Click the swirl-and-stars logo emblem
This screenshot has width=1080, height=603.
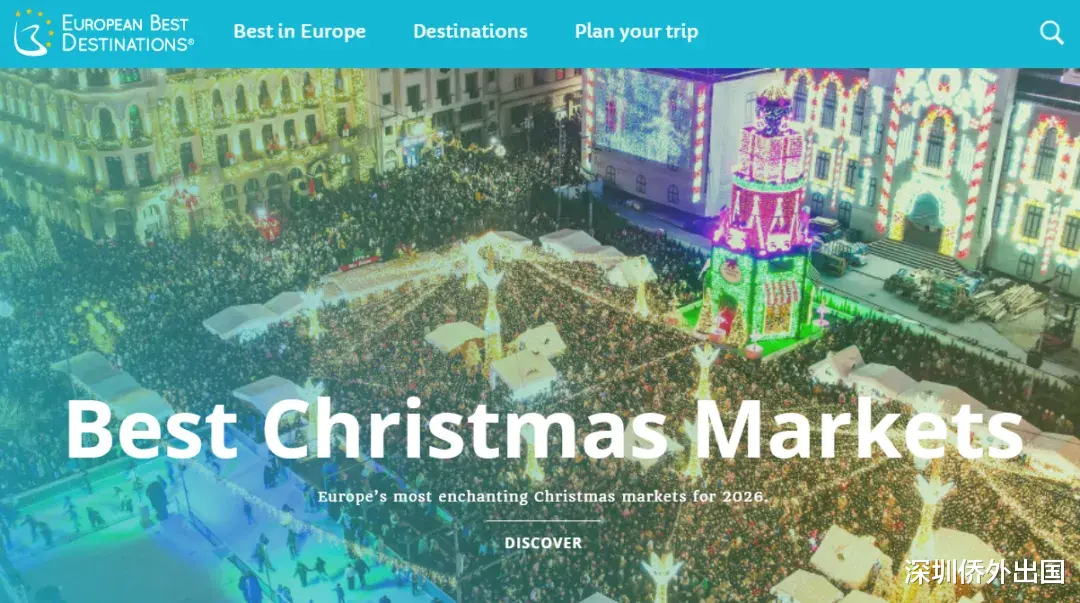[x=33, y=32]
